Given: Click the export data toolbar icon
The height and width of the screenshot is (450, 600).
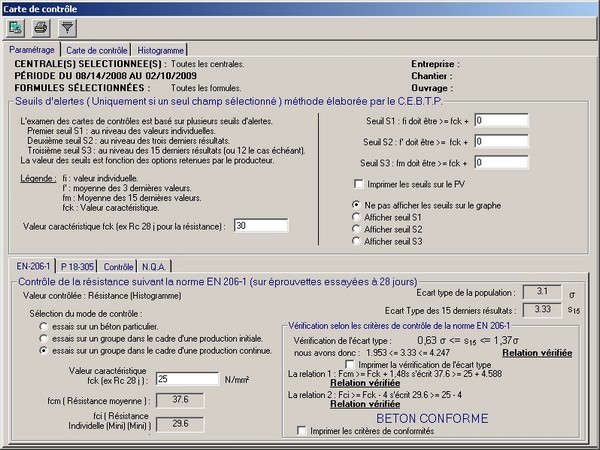Looking at the screenshot, I should [x=17, y=29].
